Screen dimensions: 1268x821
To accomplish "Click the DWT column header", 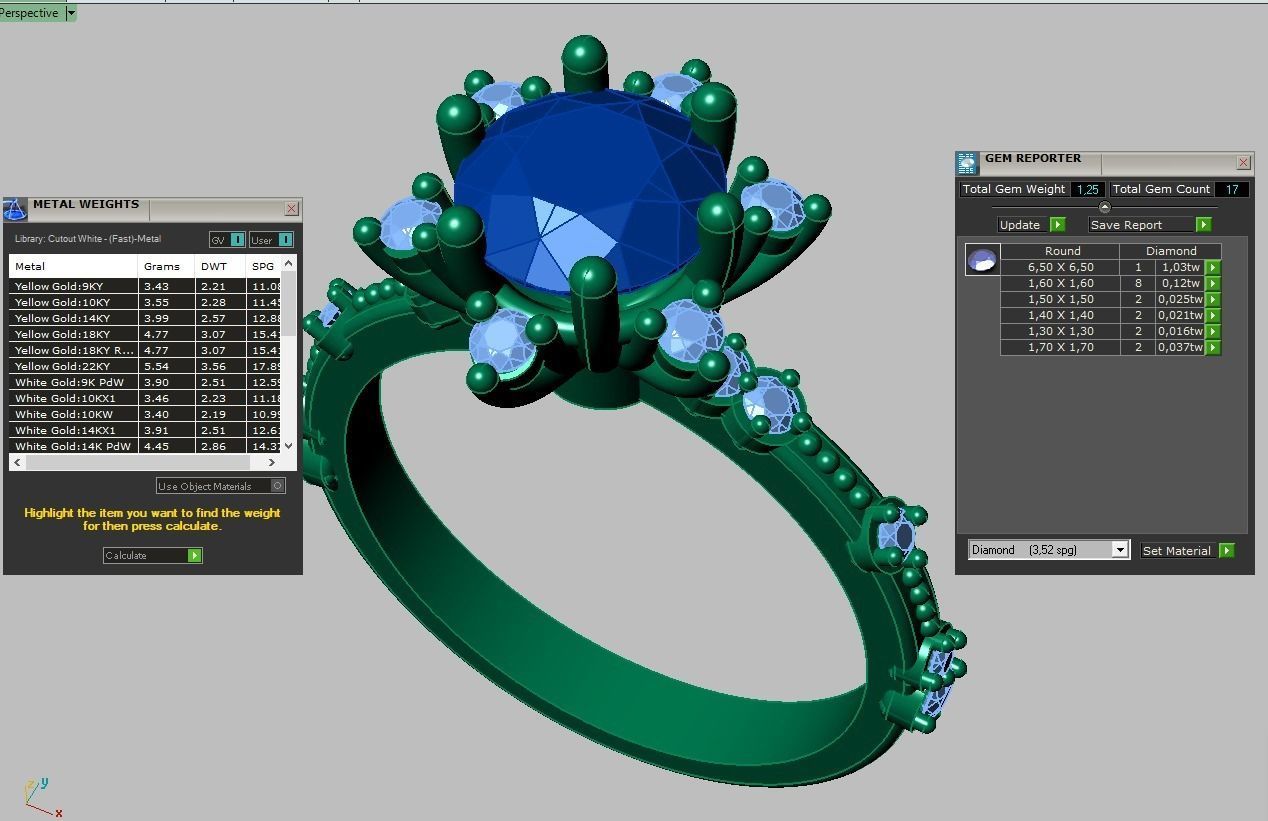I will click(221, 266).
